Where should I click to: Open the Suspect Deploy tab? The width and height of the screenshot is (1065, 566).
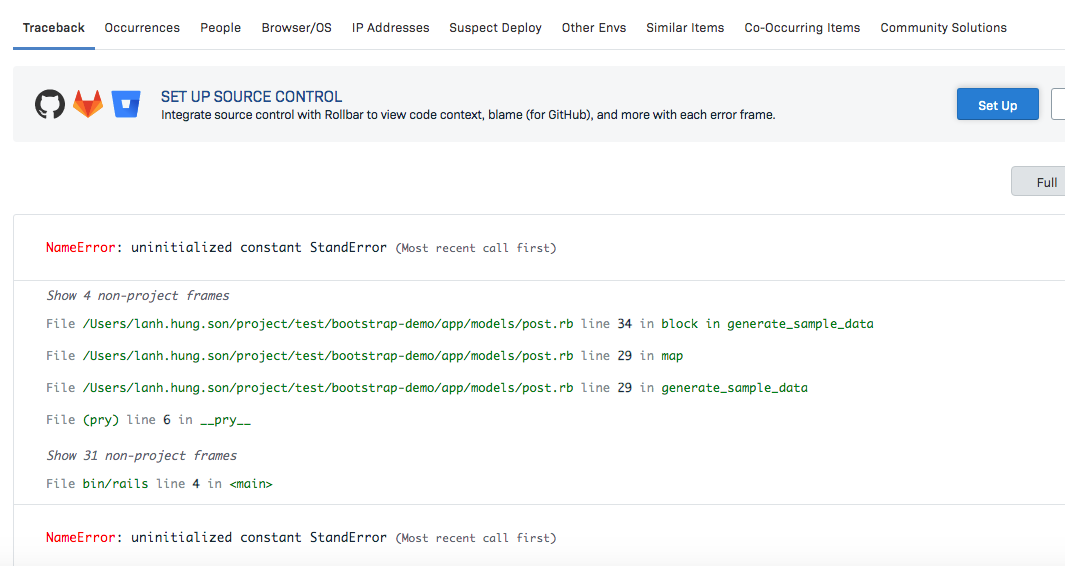pyautogui.click(x=495, y=28)
